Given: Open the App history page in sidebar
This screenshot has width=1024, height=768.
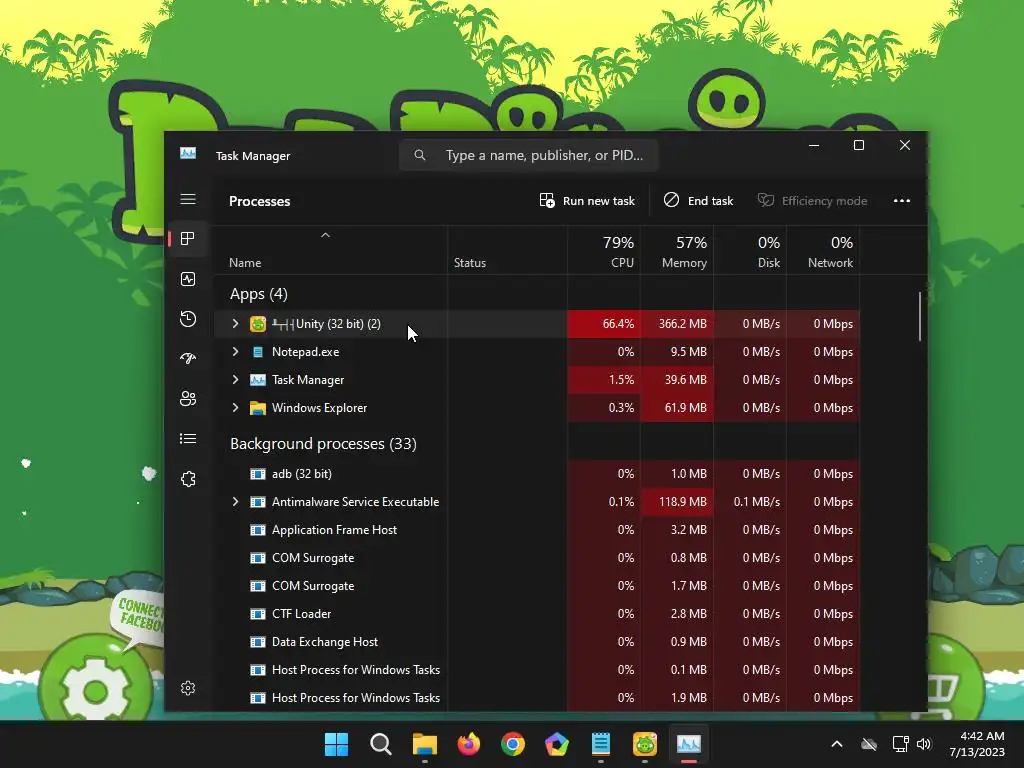Looking at the screenshot, I should click(188, 319).
